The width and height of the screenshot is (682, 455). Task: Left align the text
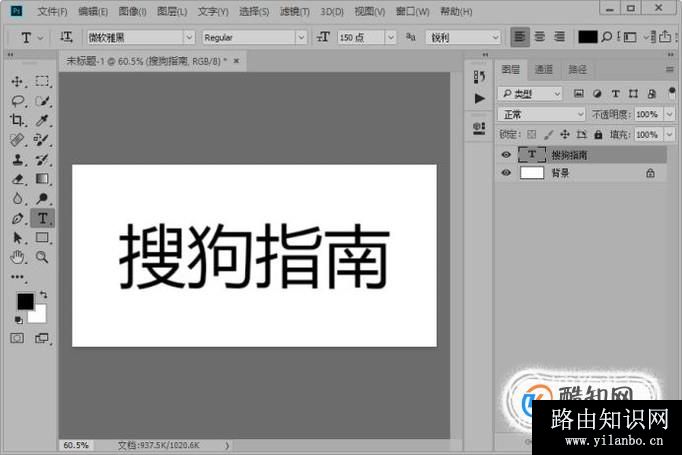tap(520, 37)
